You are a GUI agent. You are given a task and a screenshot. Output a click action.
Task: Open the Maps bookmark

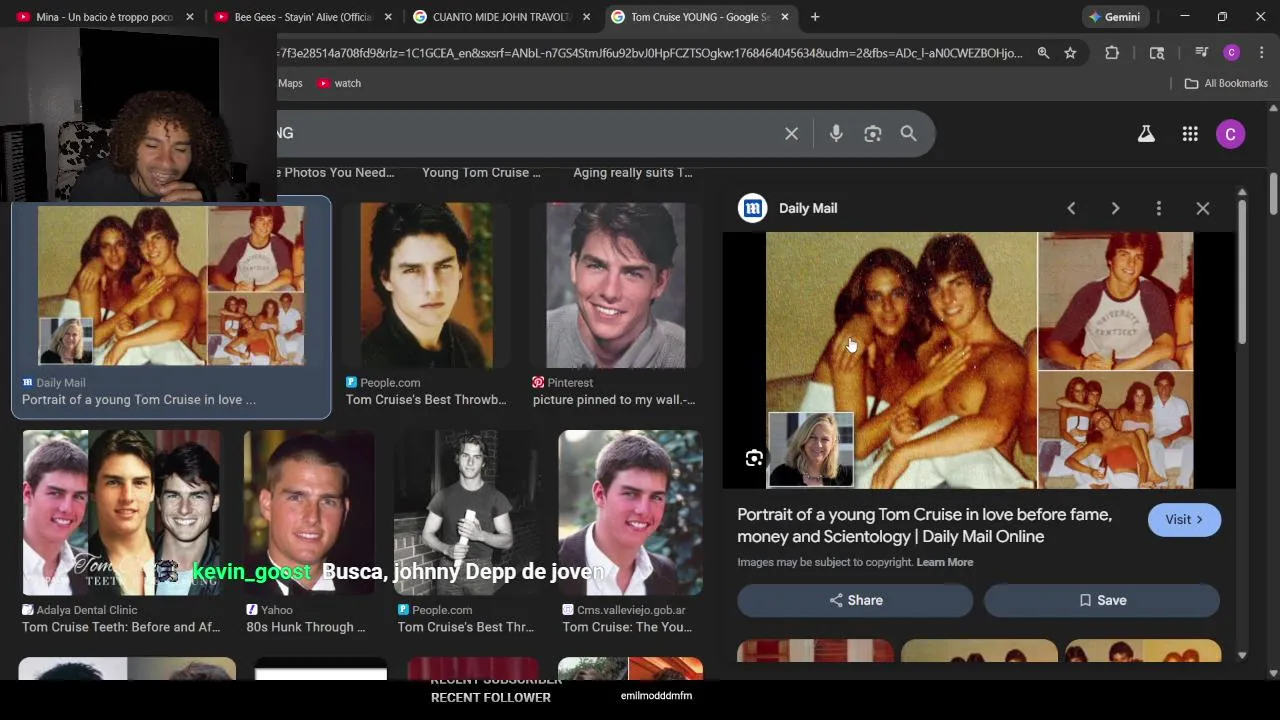tap(290, 83)
